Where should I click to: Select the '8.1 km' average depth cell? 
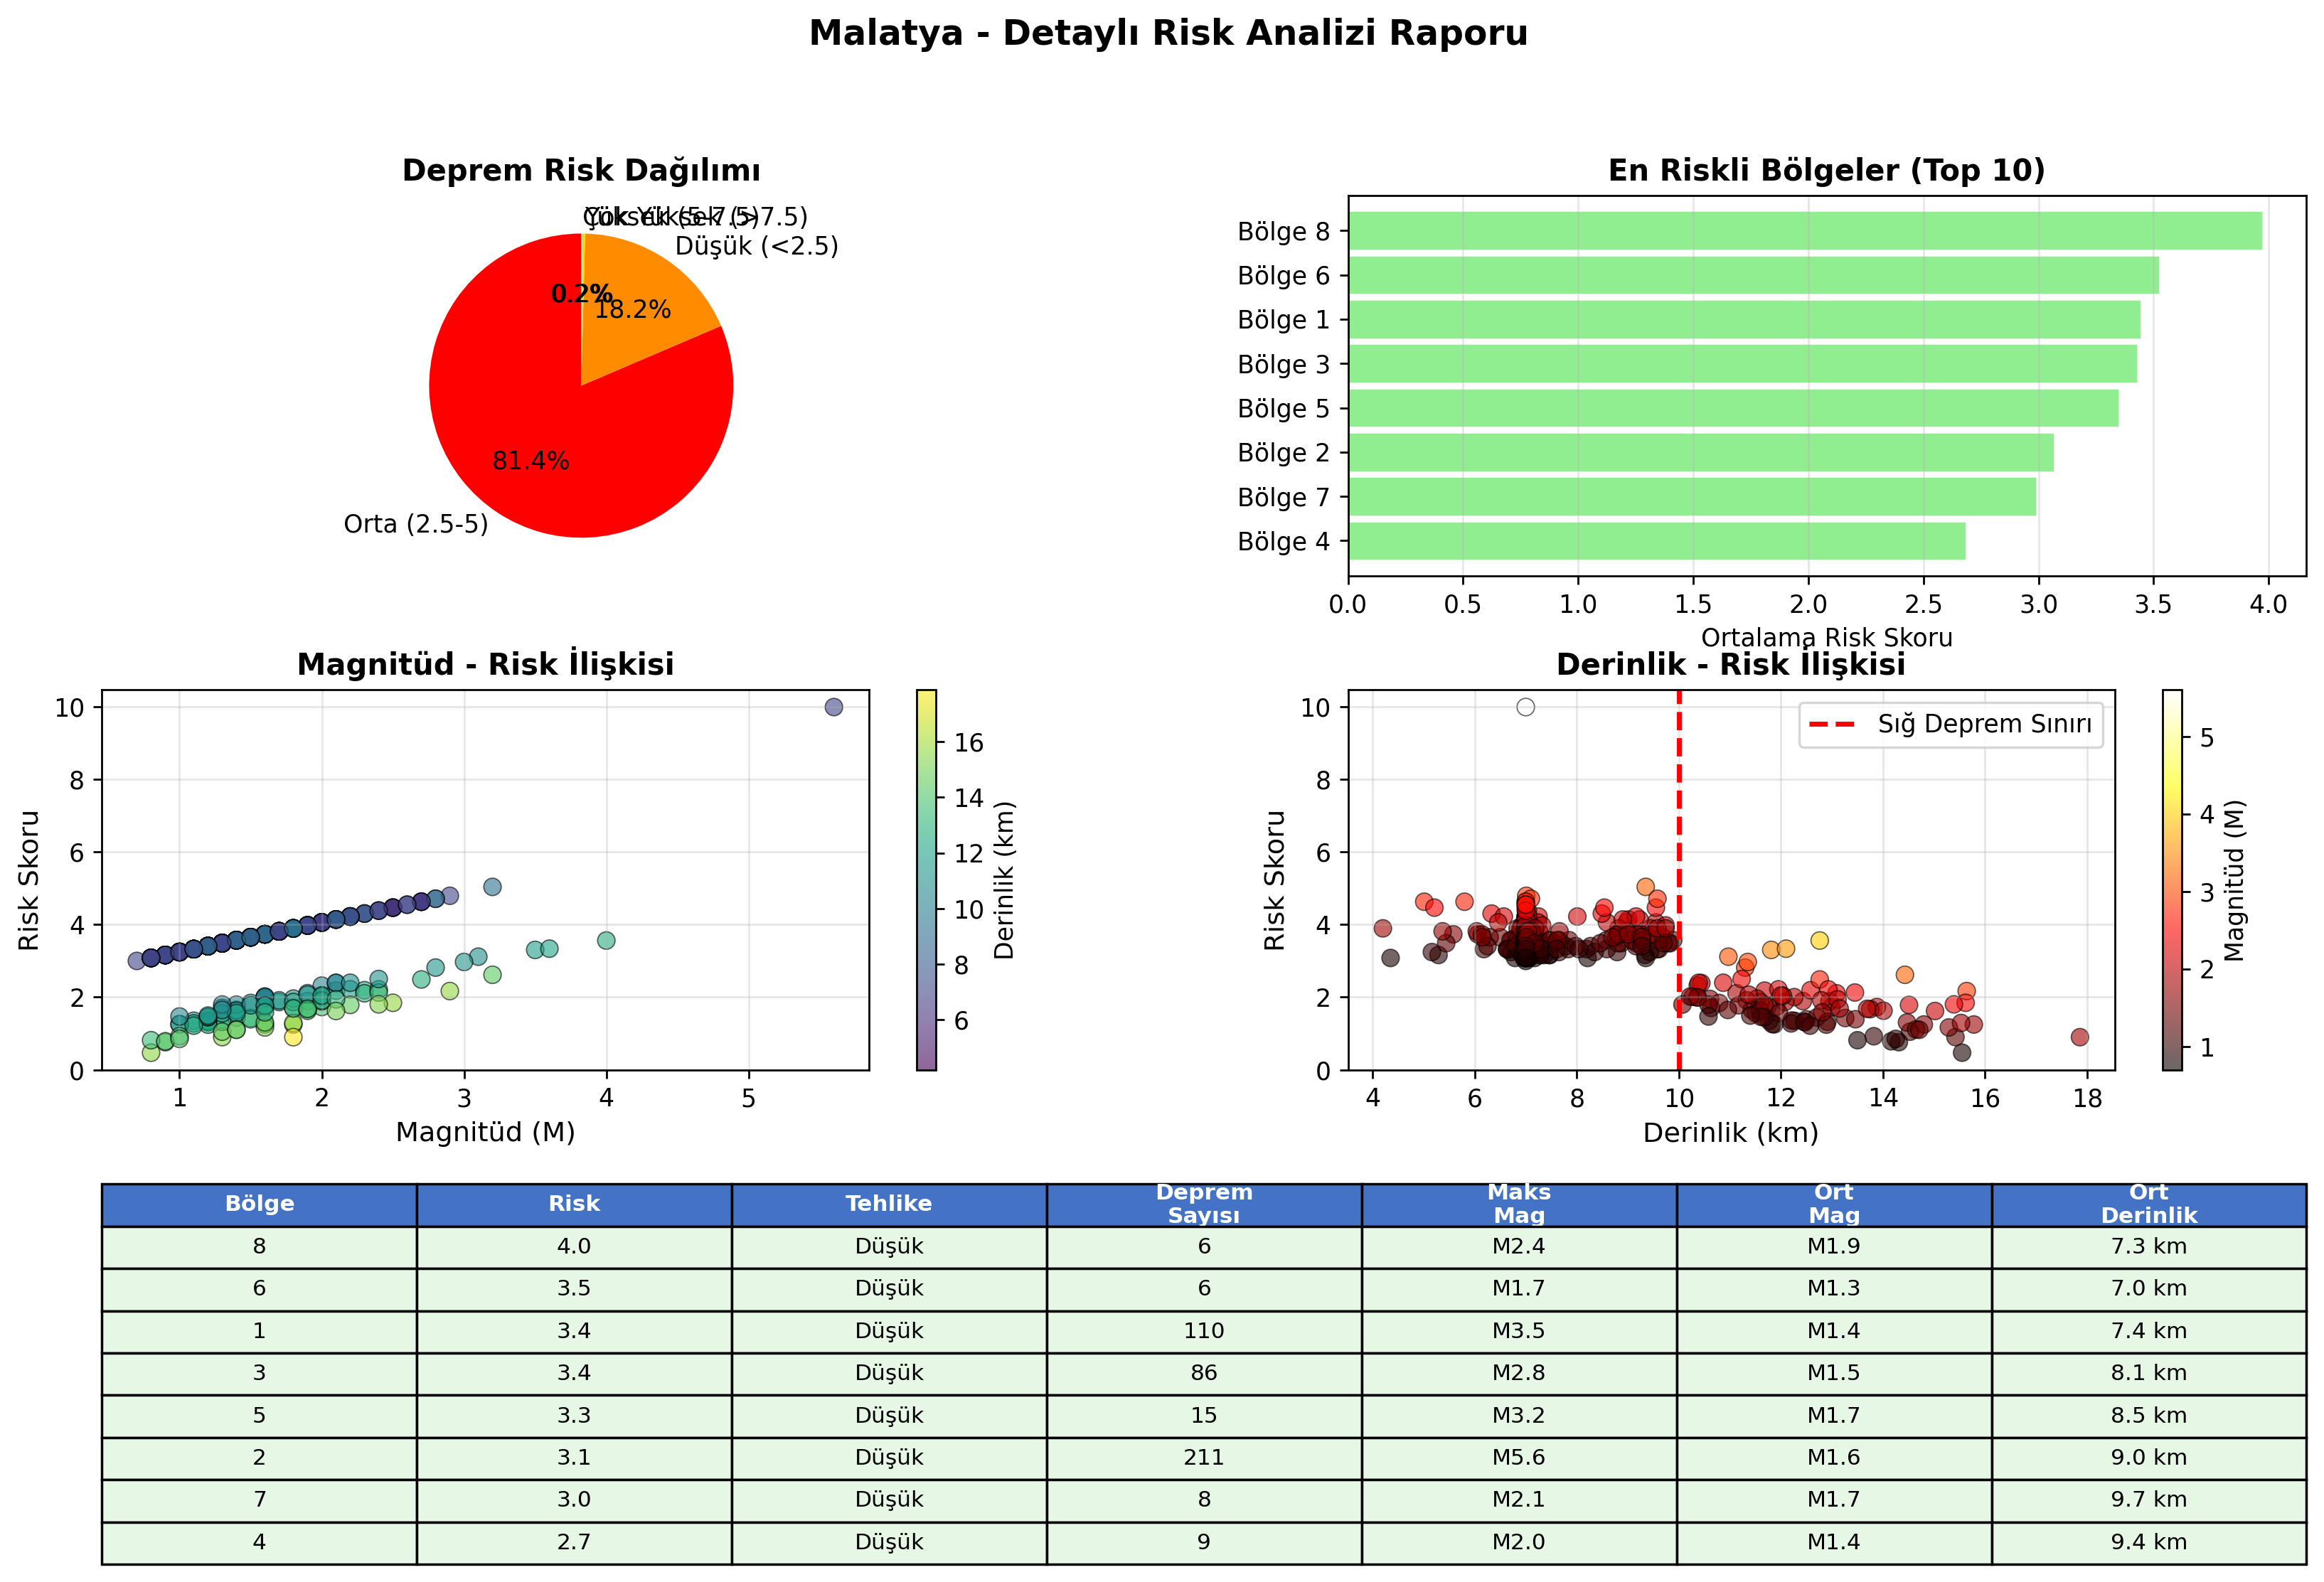[x=2149, y=1373]
